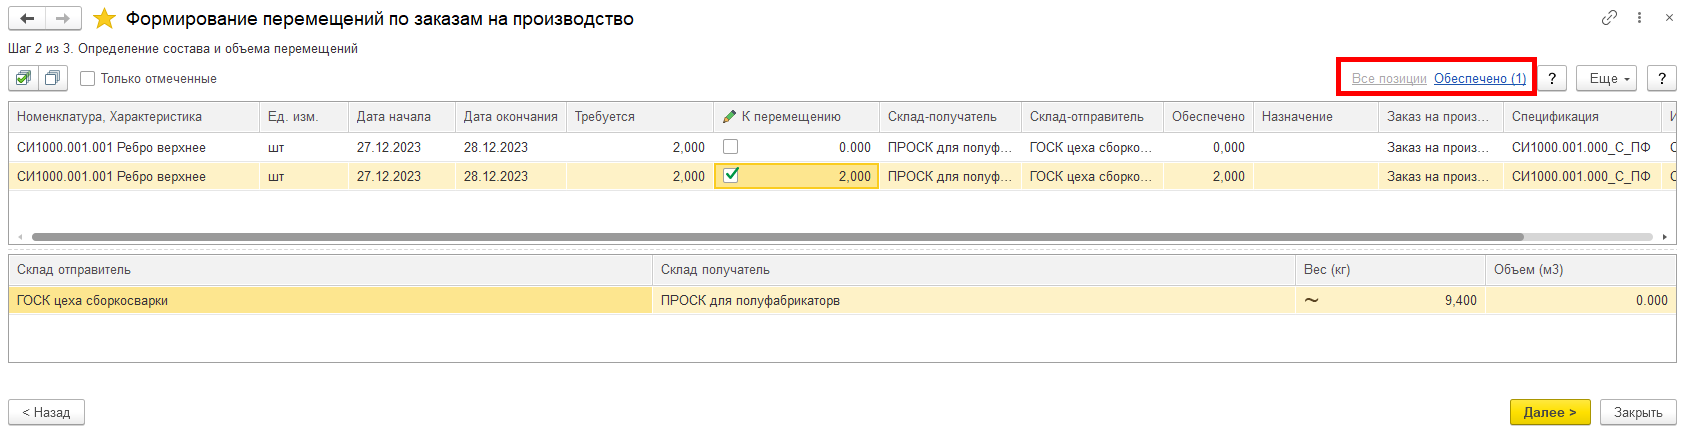Screen dimensions: 1695x442
Task: Proceed with the 'Далее >' button
Action: [1549, 412]
